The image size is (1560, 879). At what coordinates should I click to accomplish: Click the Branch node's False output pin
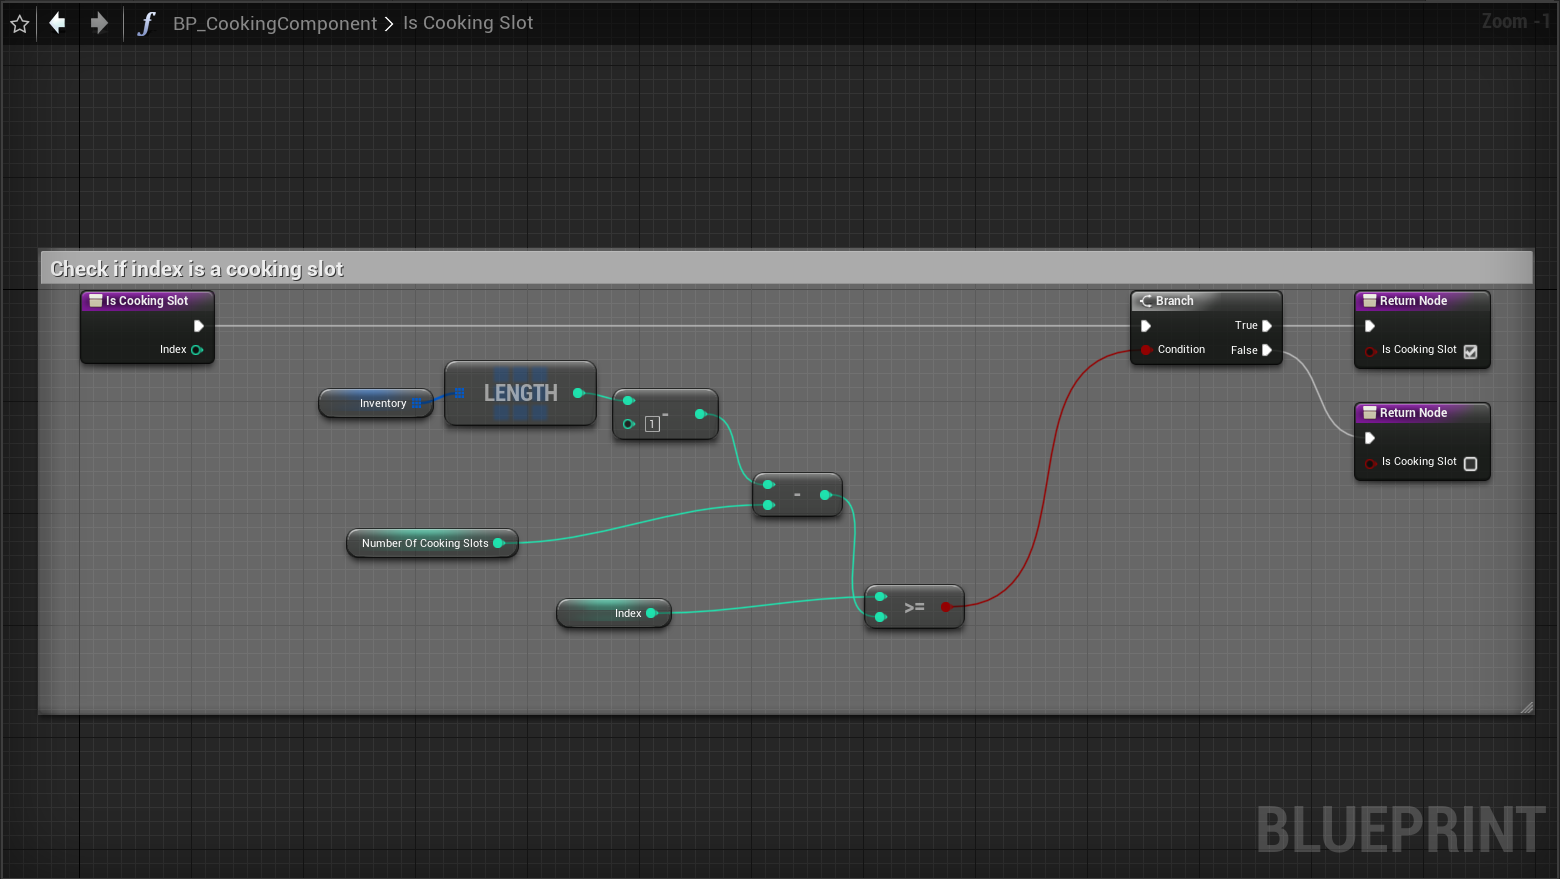[1267, 350]
